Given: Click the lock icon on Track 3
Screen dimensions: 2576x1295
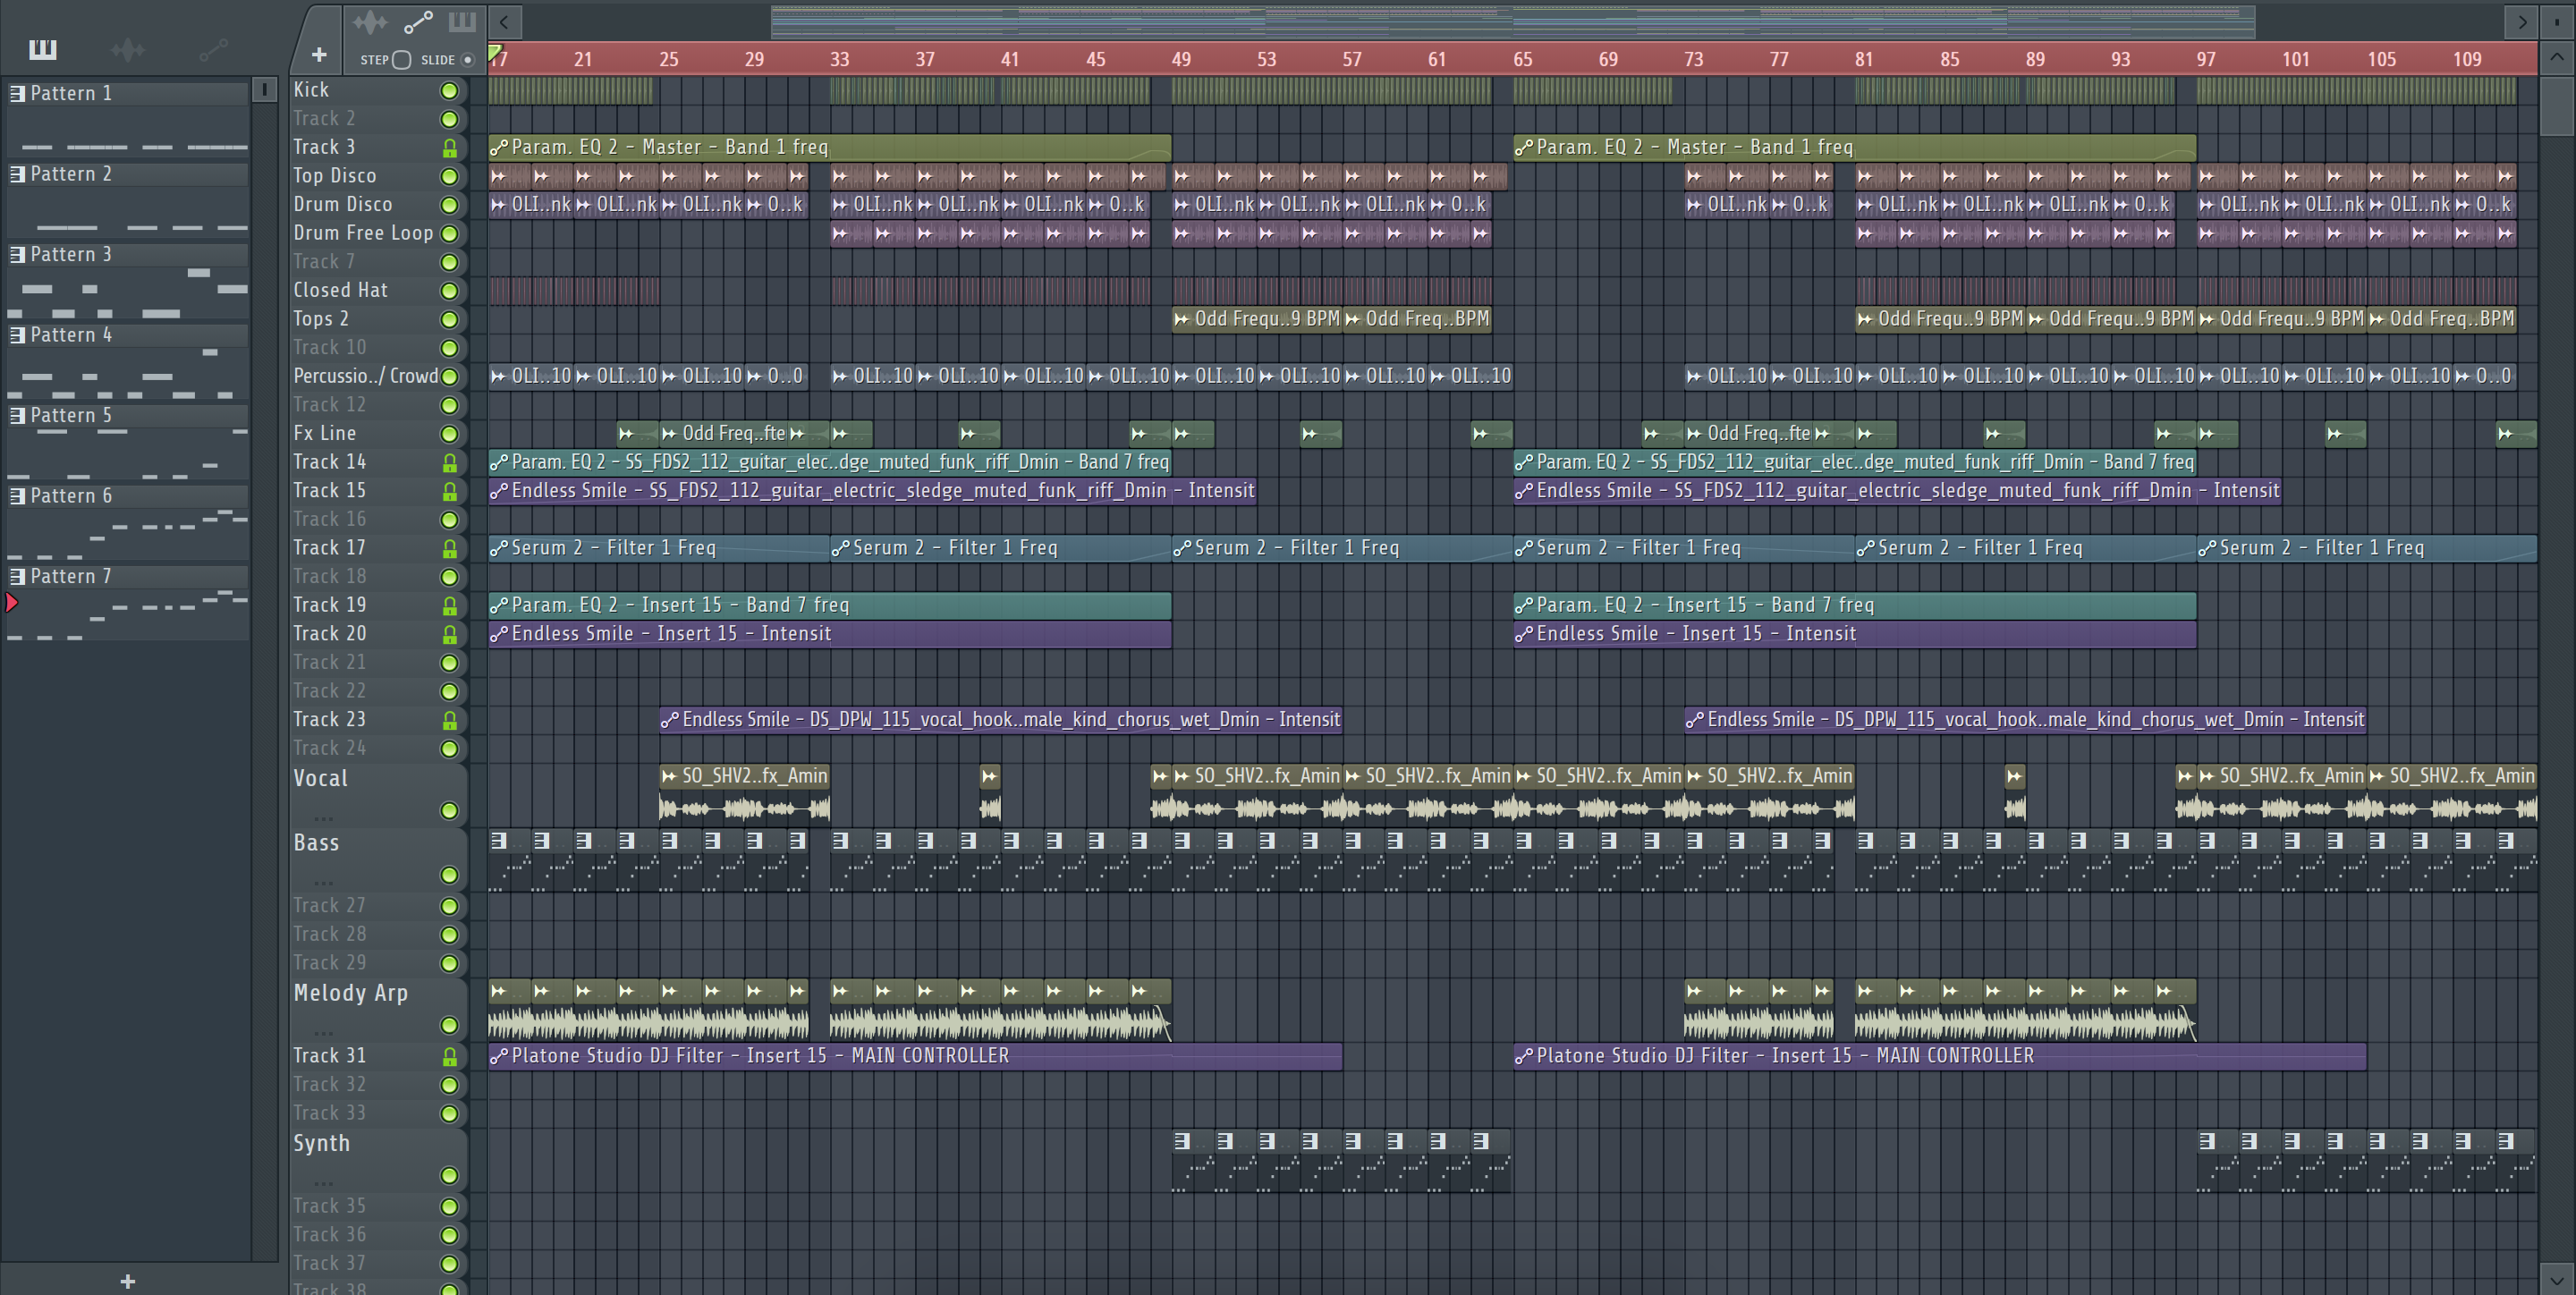Looking at the screenshot, I should pyautogui.click(x=449, y=148).
